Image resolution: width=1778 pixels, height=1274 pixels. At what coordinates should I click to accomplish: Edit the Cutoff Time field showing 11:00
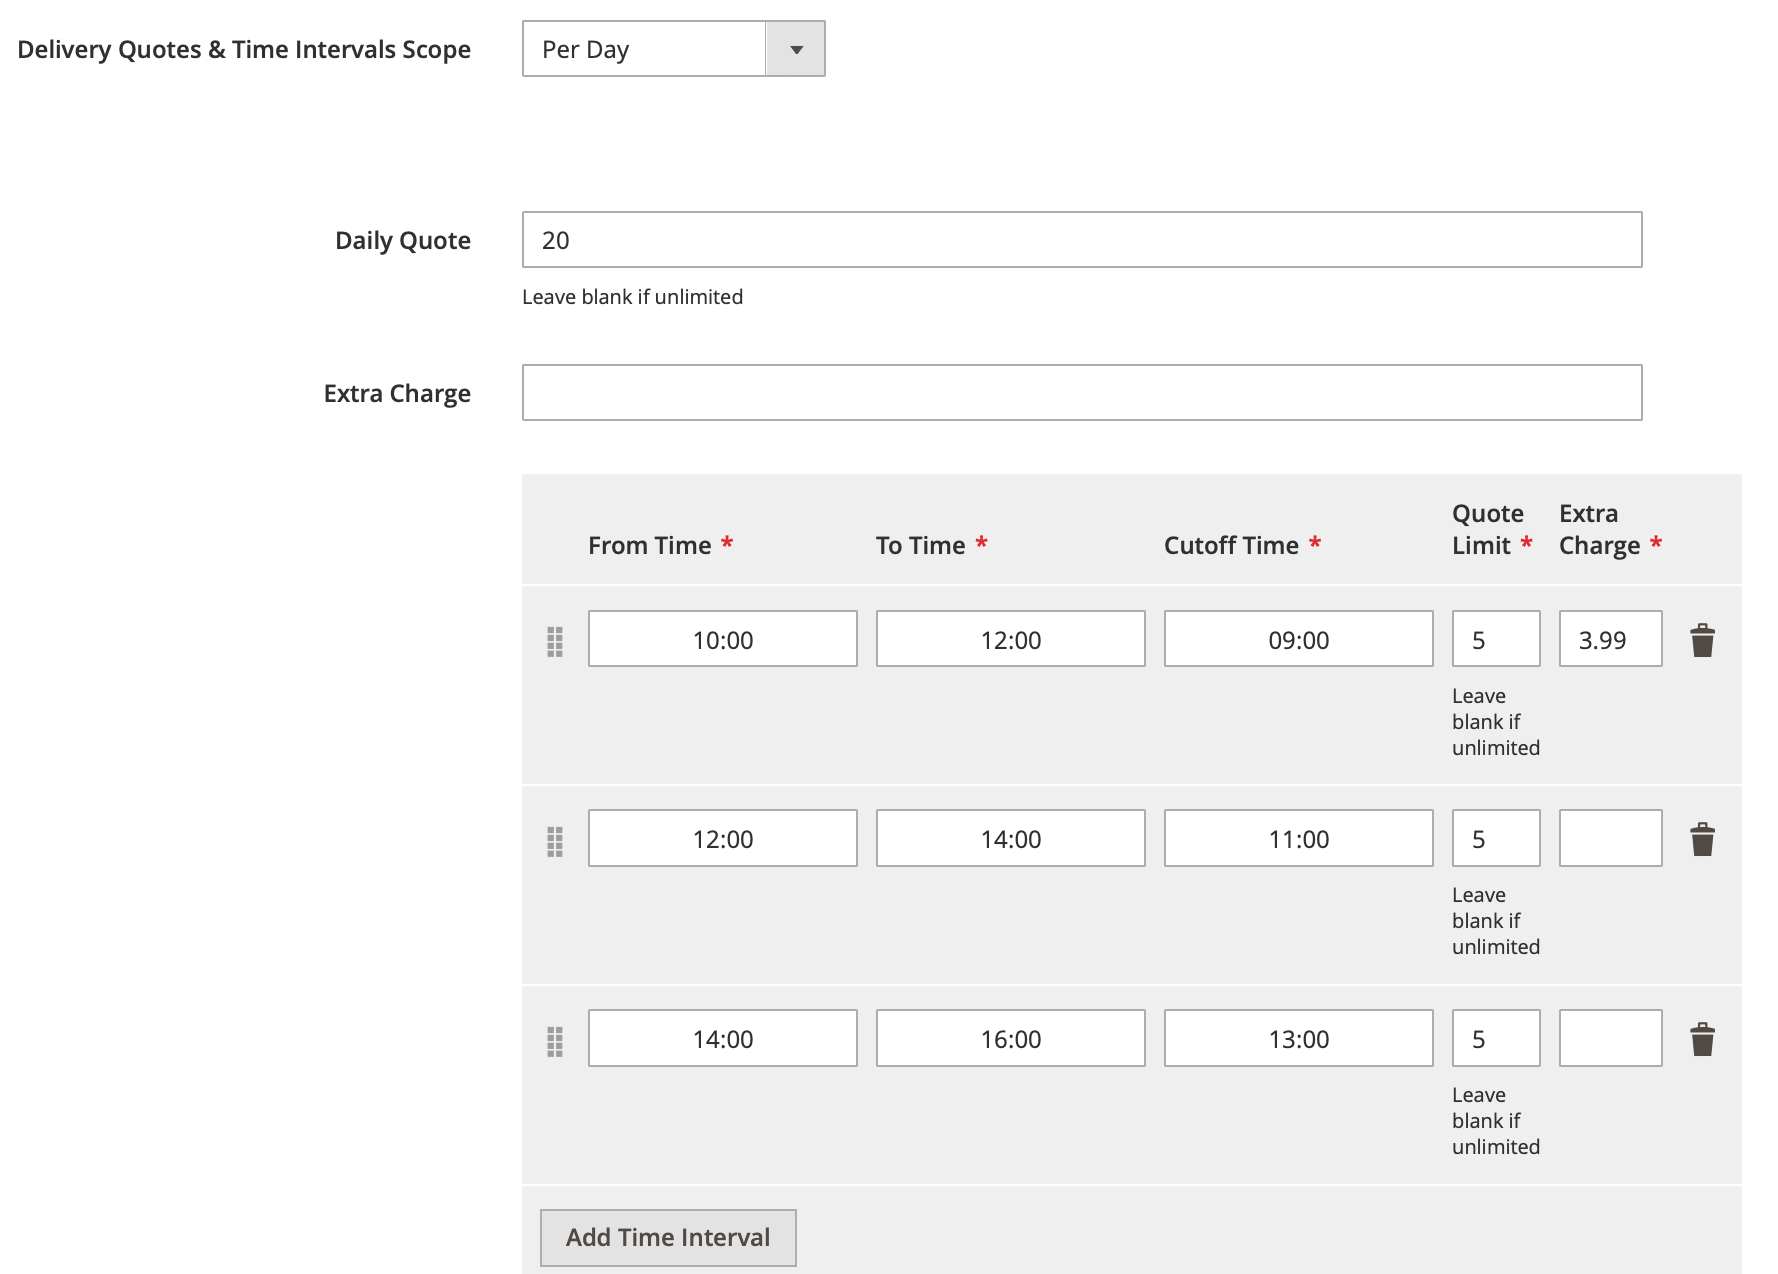[1299, 838]
